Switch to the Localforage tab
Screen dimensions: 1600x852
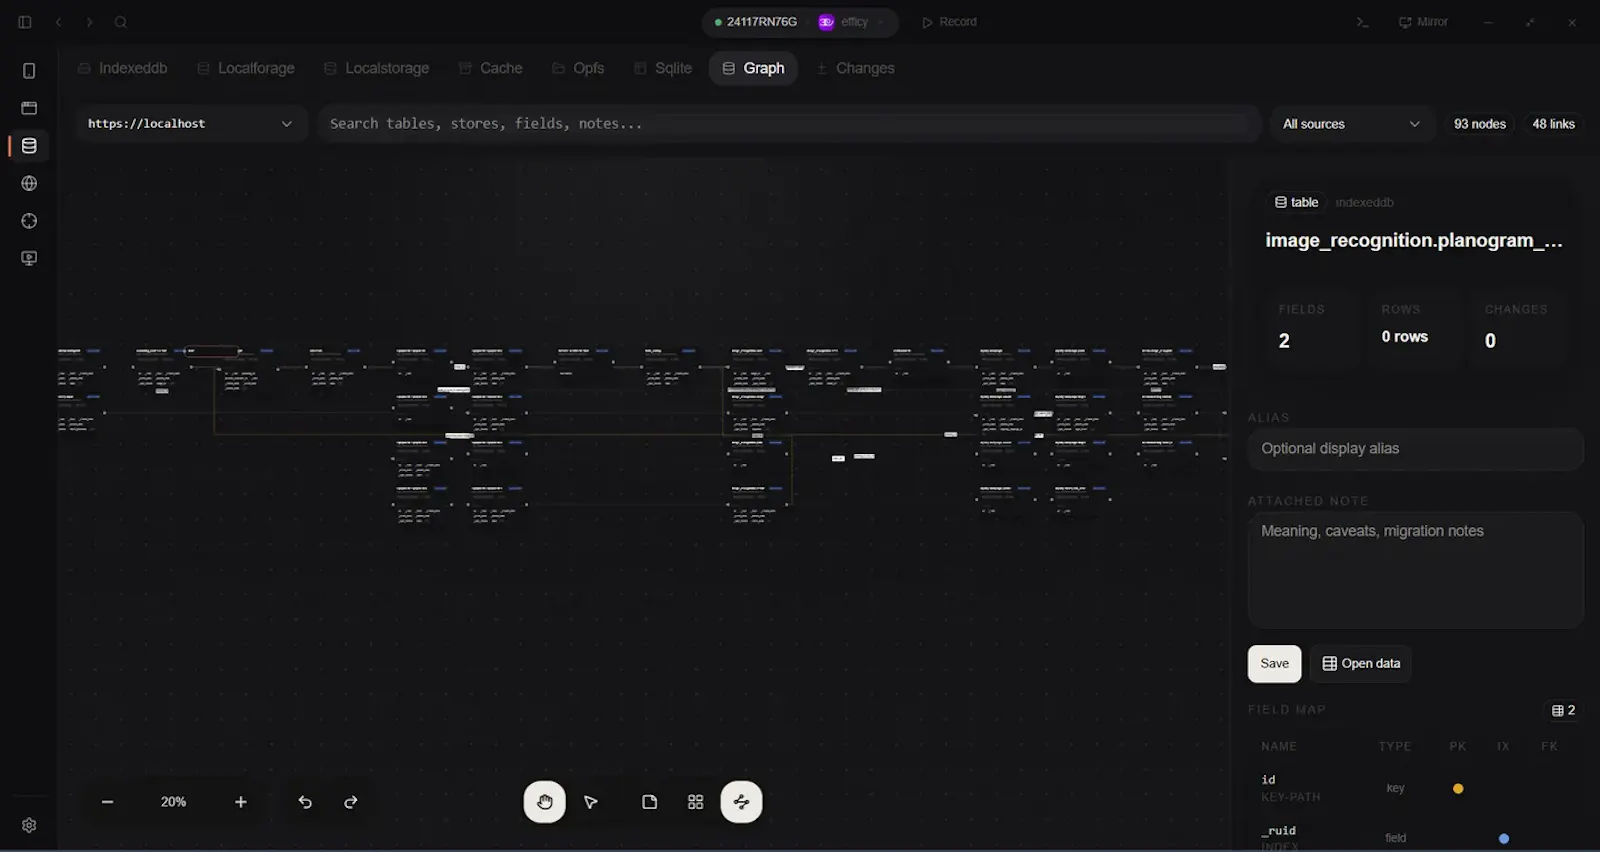pos(246,68)
